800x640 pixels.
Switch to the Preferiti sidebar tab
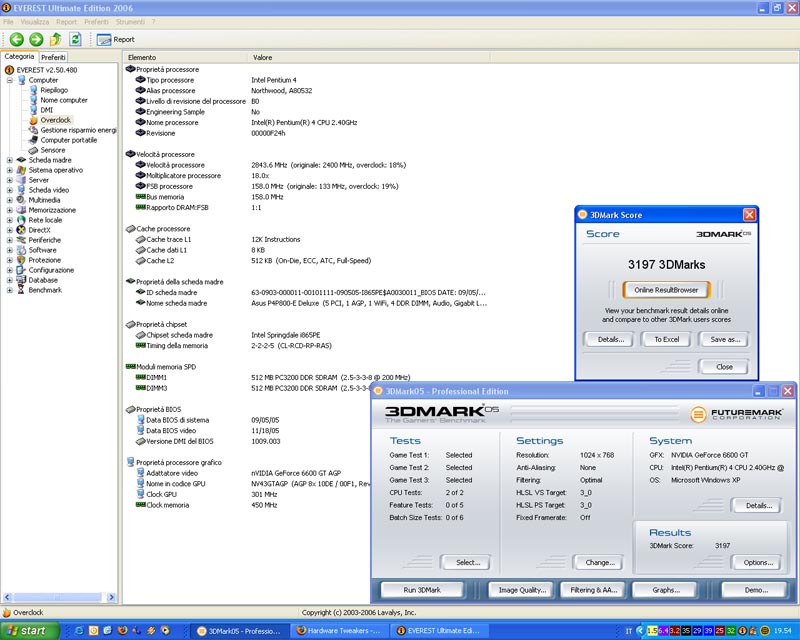pyautogui.click(x=53, y=57)
